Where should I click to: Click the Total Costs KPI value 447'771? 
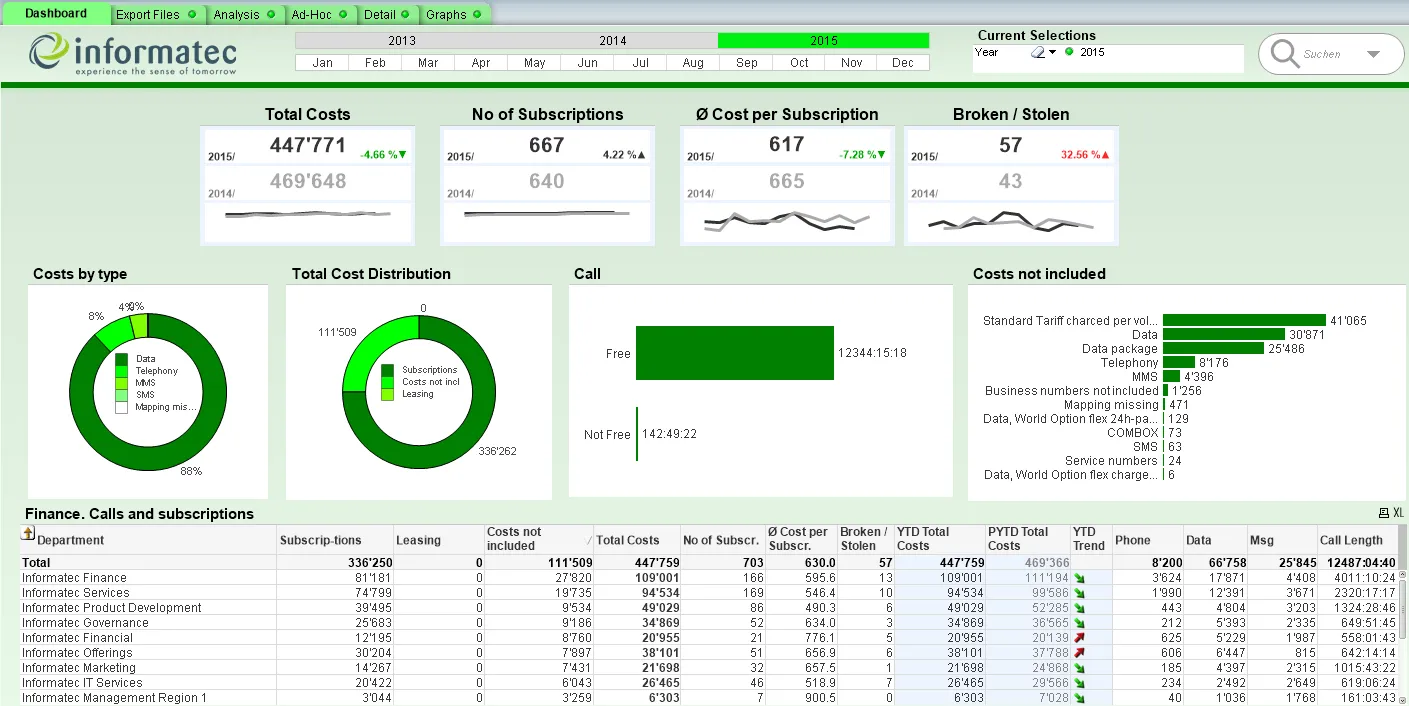click(x=308, y=145)
